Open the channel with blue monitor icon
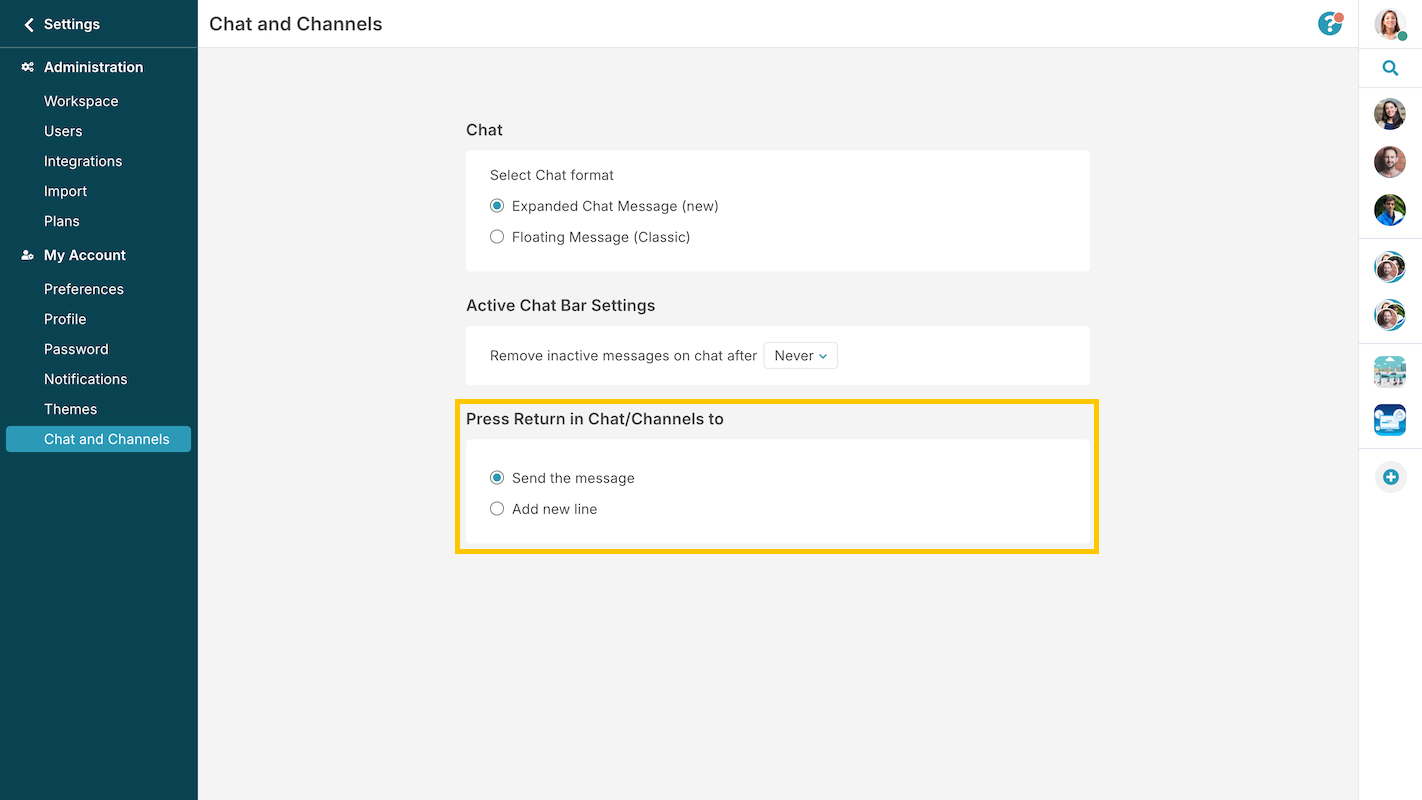Viewport: 1422px width, 800px height. click(1390, 420)
